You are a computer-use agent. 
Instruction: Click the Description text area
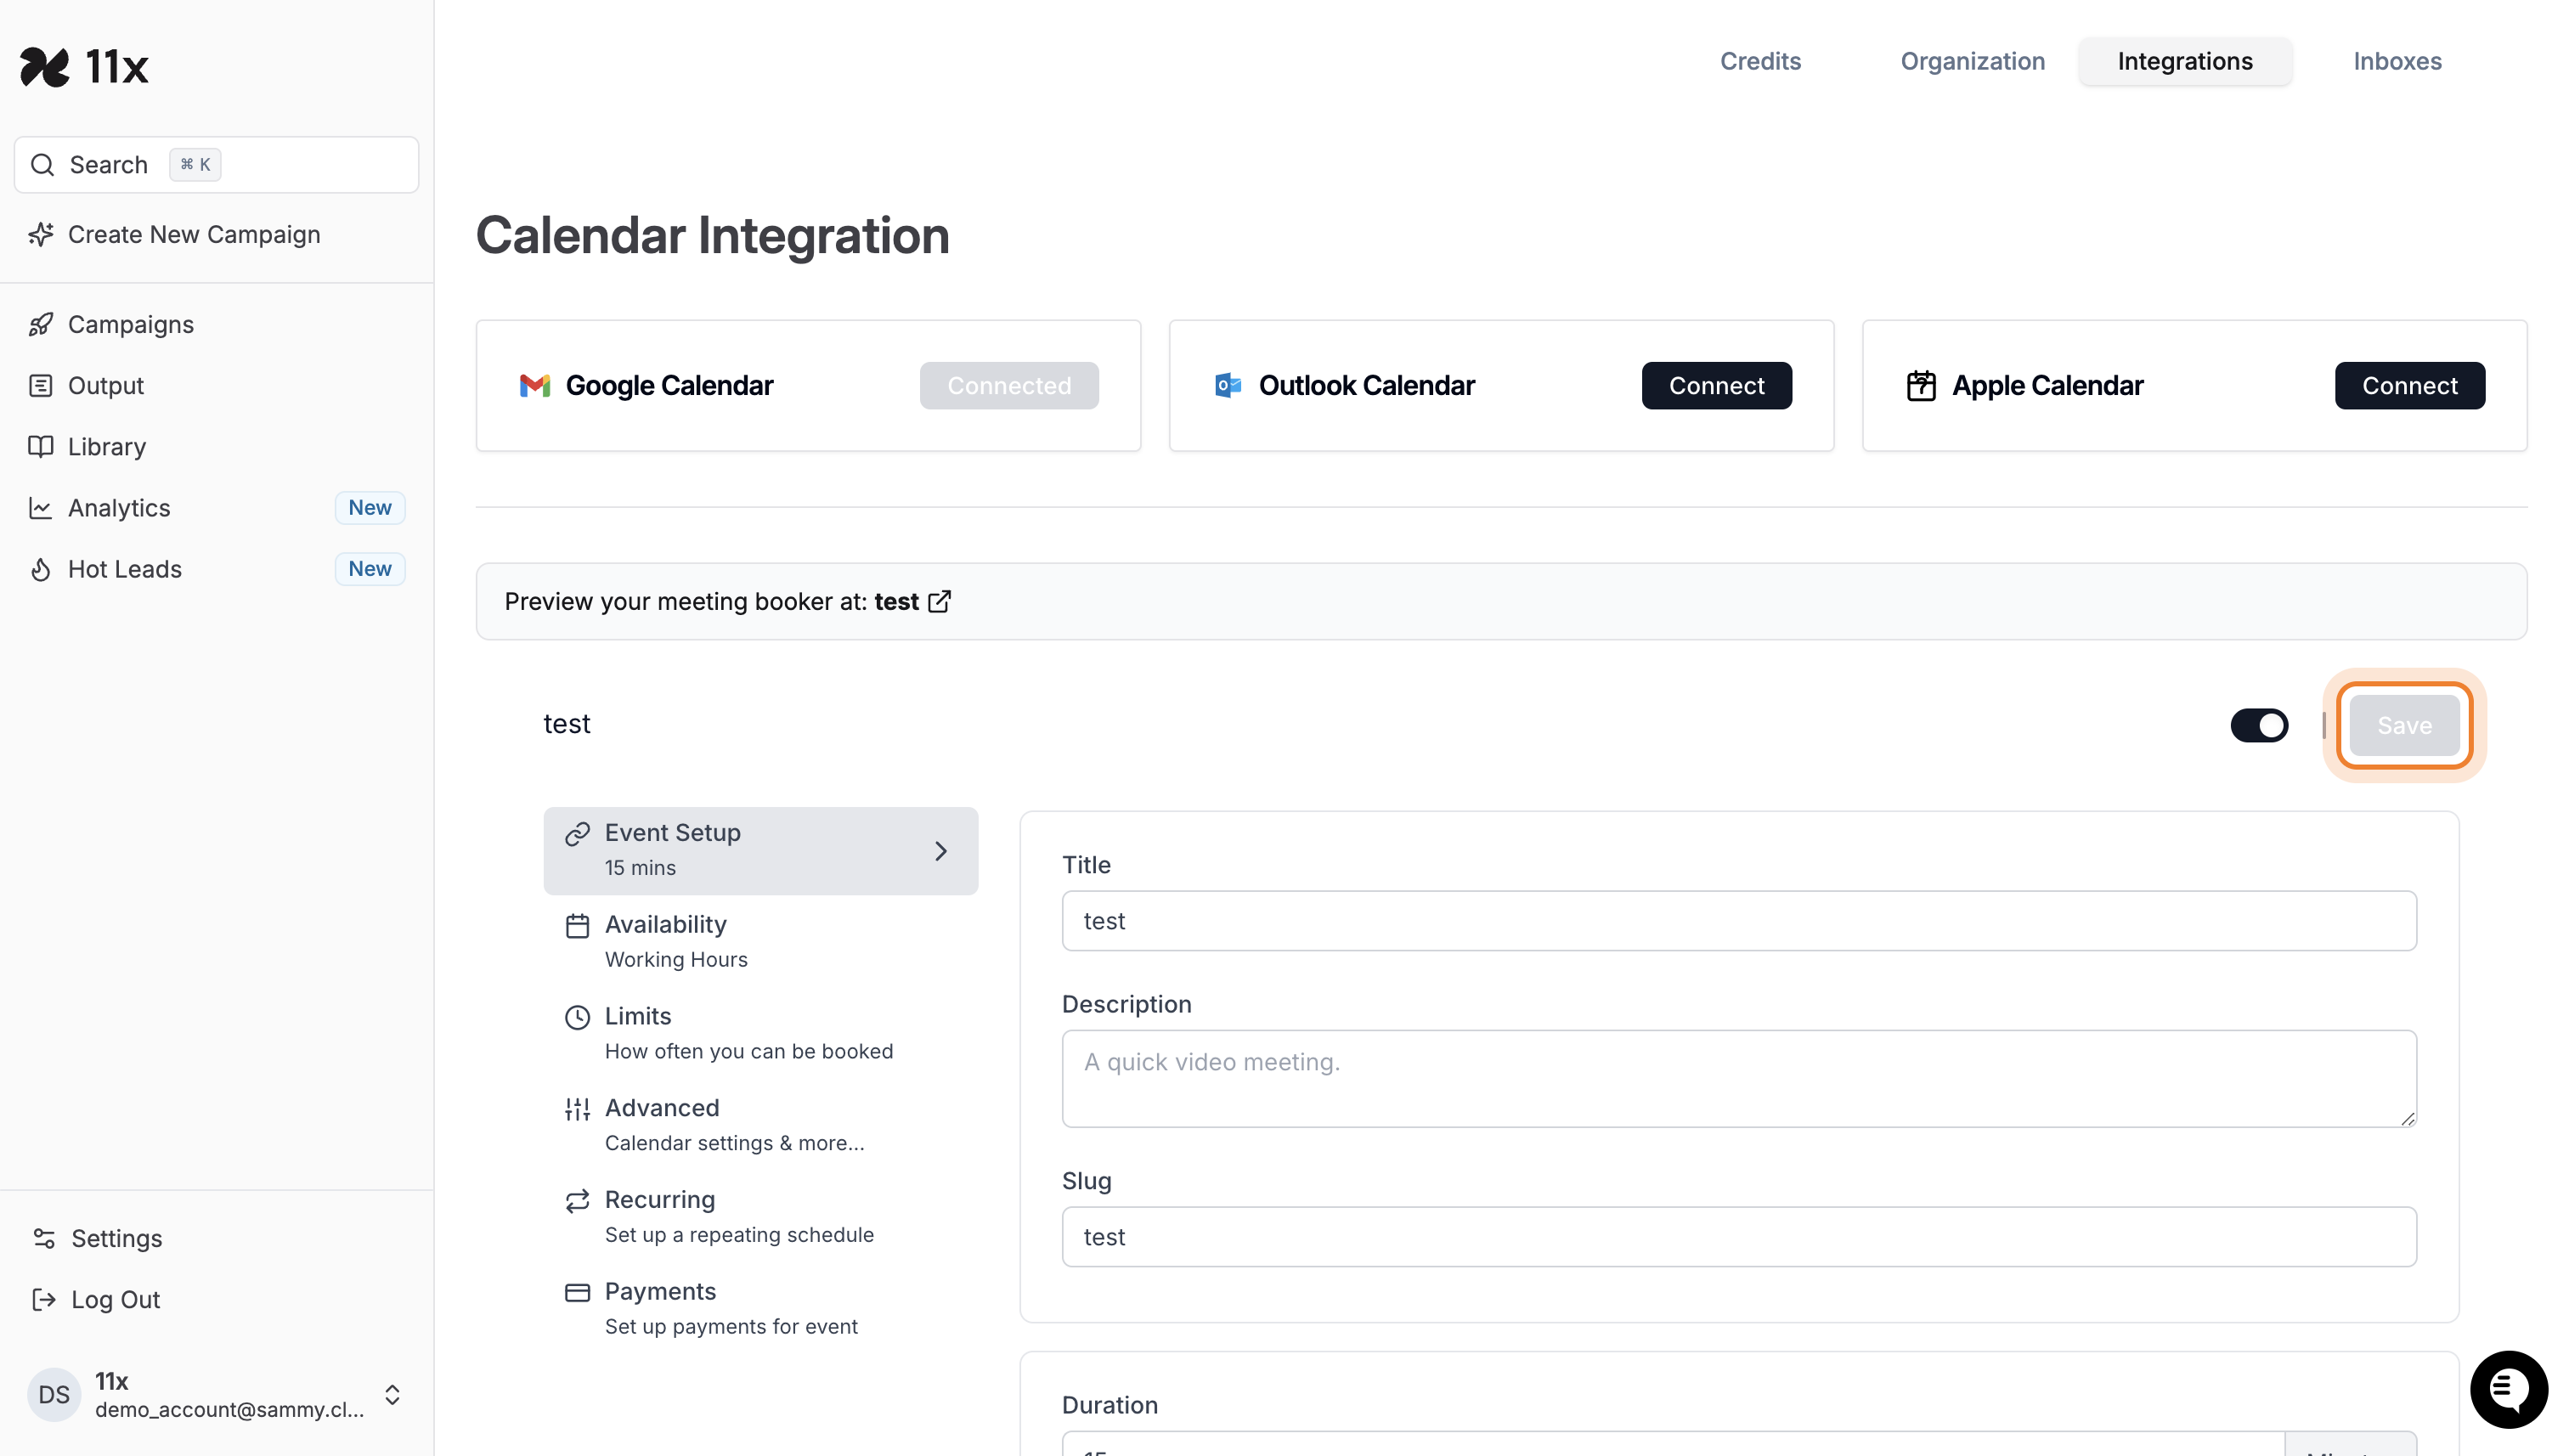point(1739,1078)
